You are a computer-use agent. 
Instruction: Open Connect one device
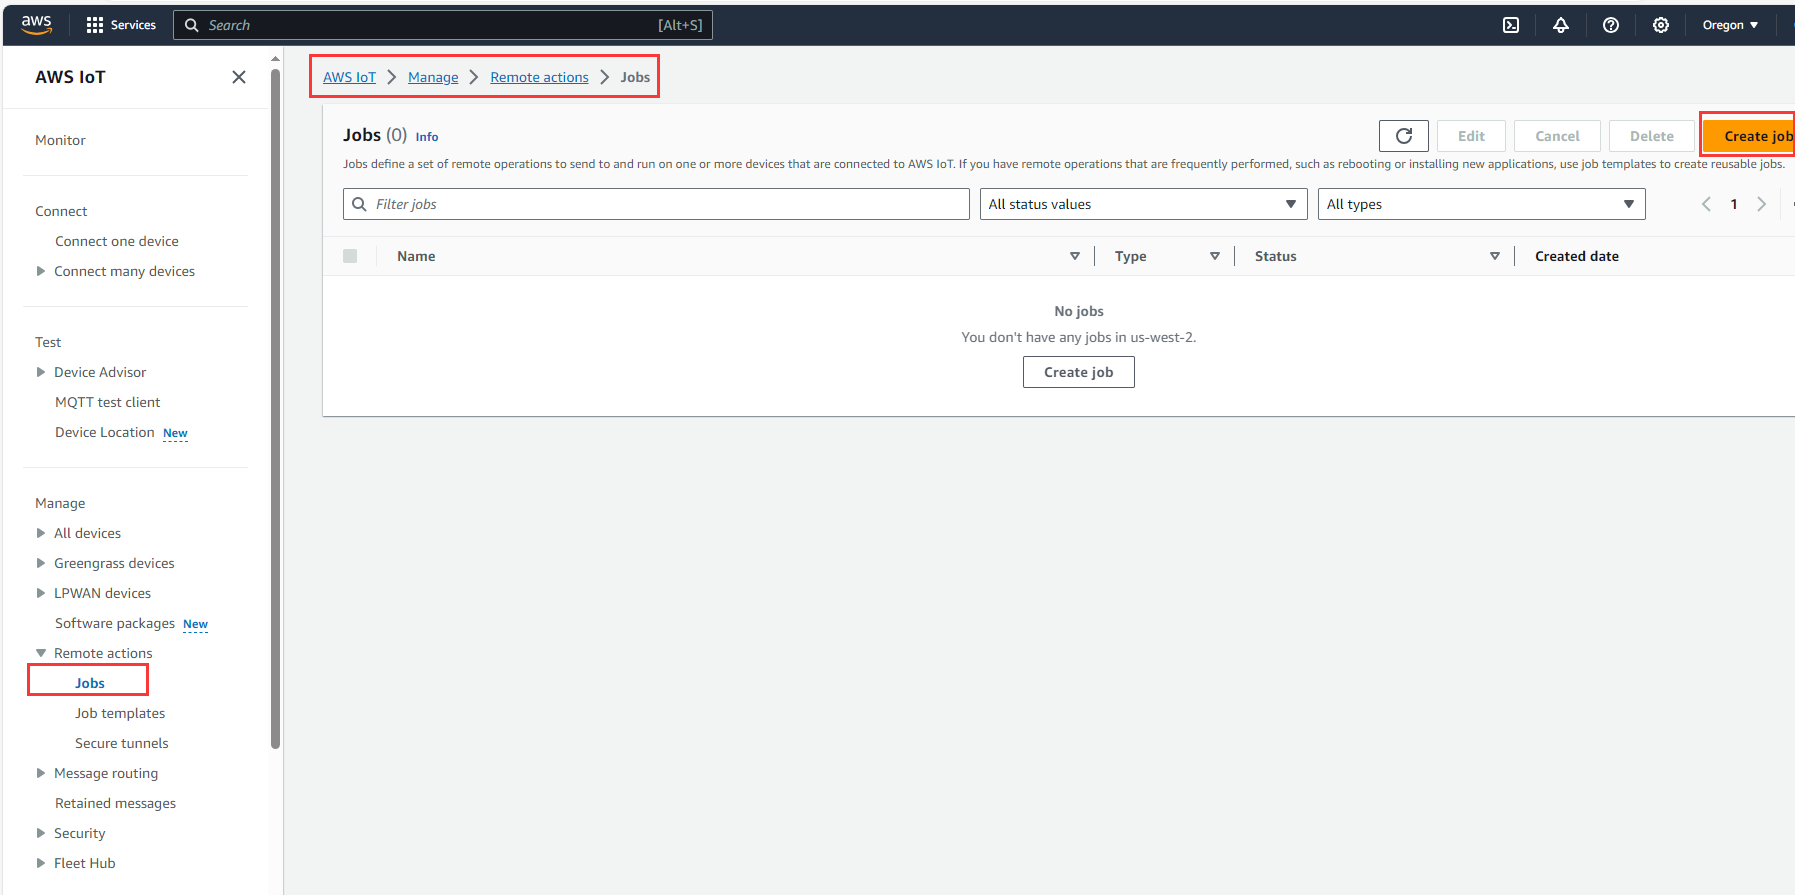pyautogui.click(x=117, y=241)
